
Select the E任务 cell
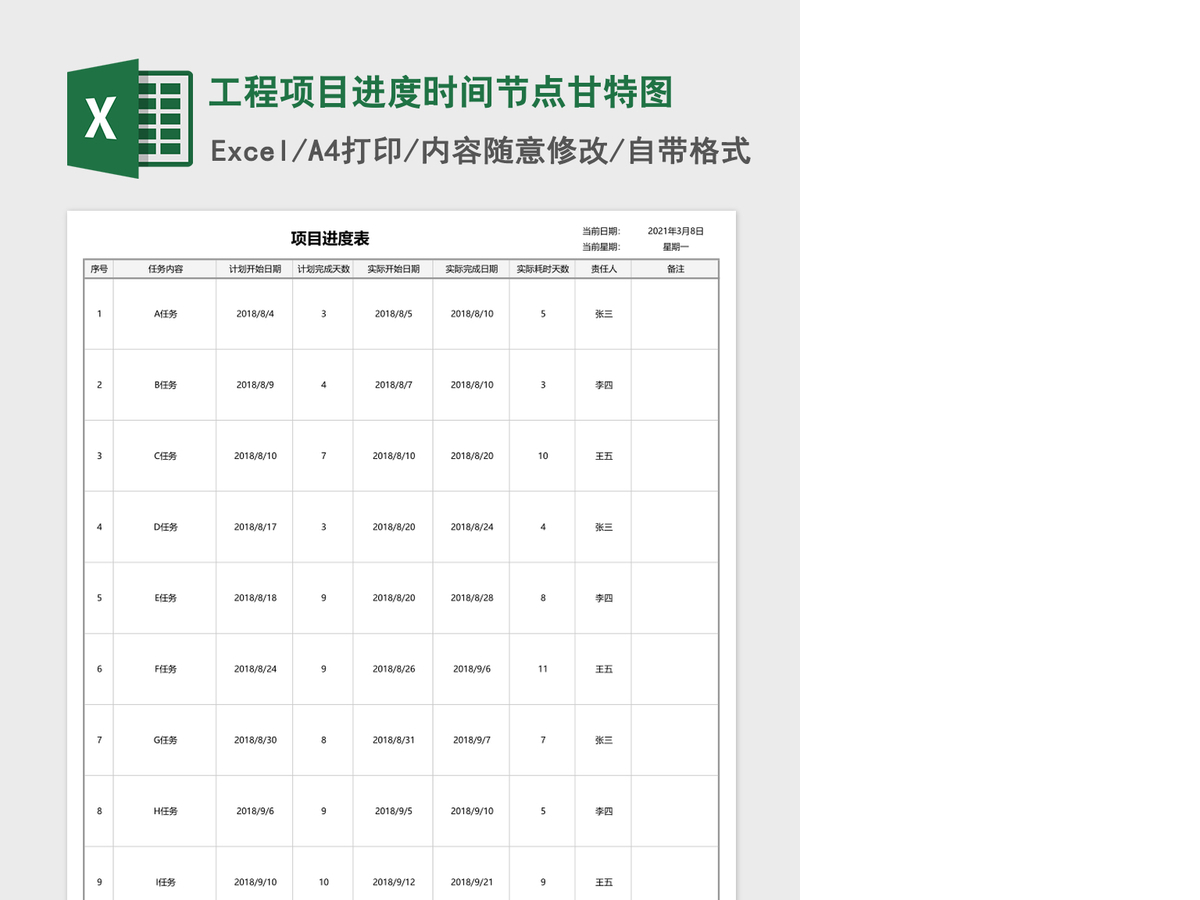[165, 598]
